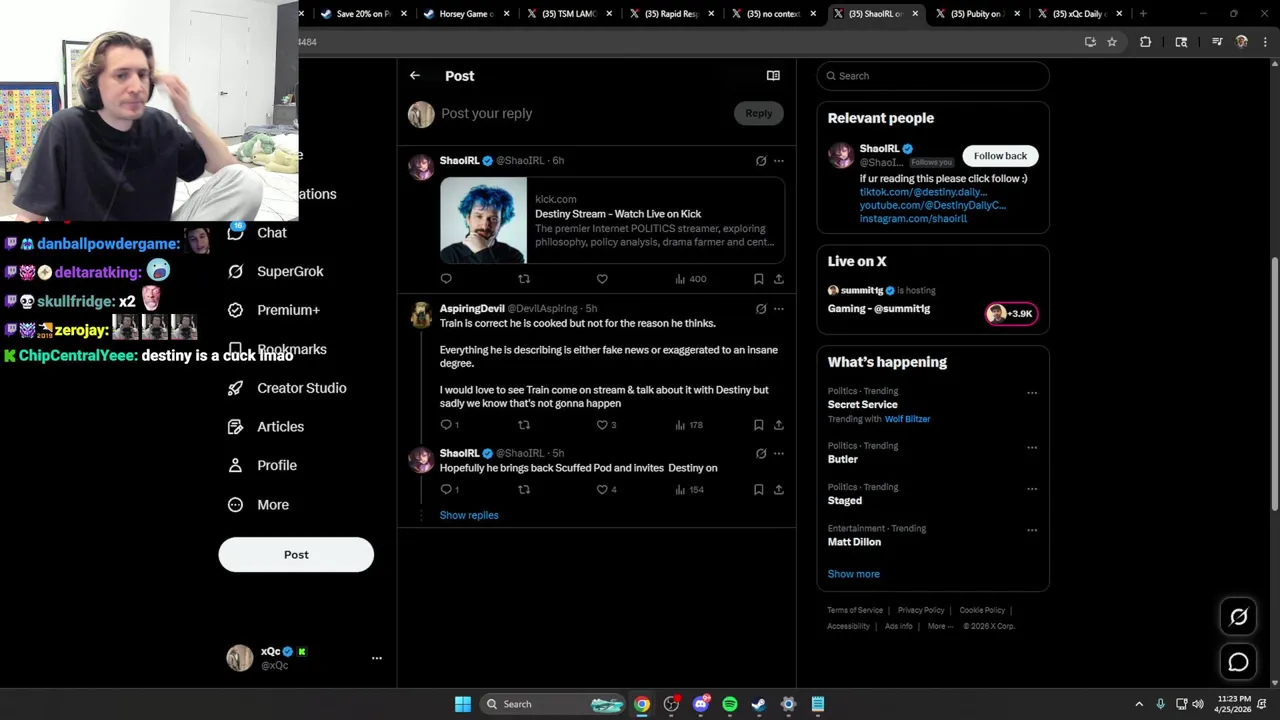Image resolution: width=1280 pixels, height=720 pixels.
Task: Reply to ShaoIRL Destiny Stream post
Action: click(446, 279)
